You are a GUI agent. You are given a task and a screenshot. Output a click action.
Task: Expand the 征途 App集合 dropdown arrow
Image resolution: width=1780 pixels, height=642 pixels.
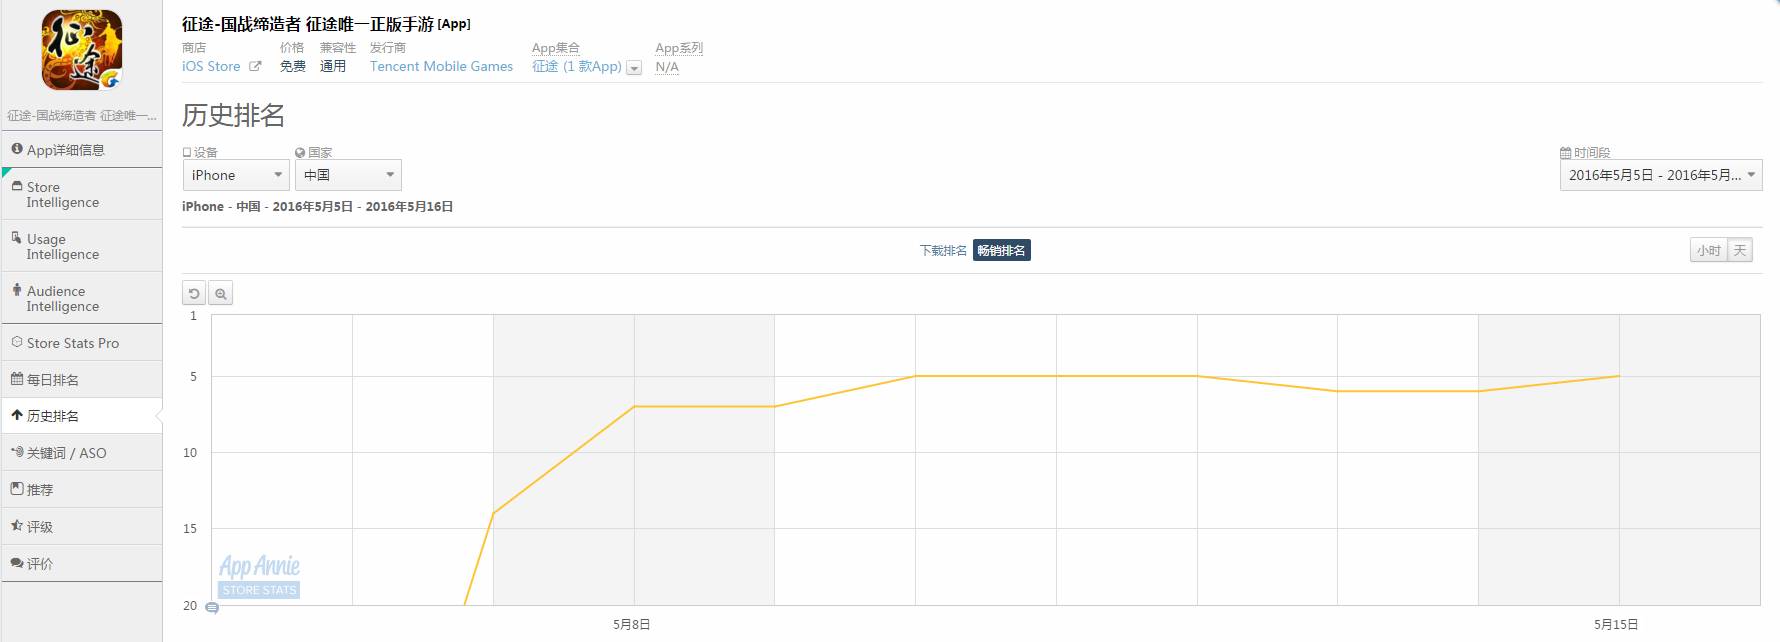point(634,68)
